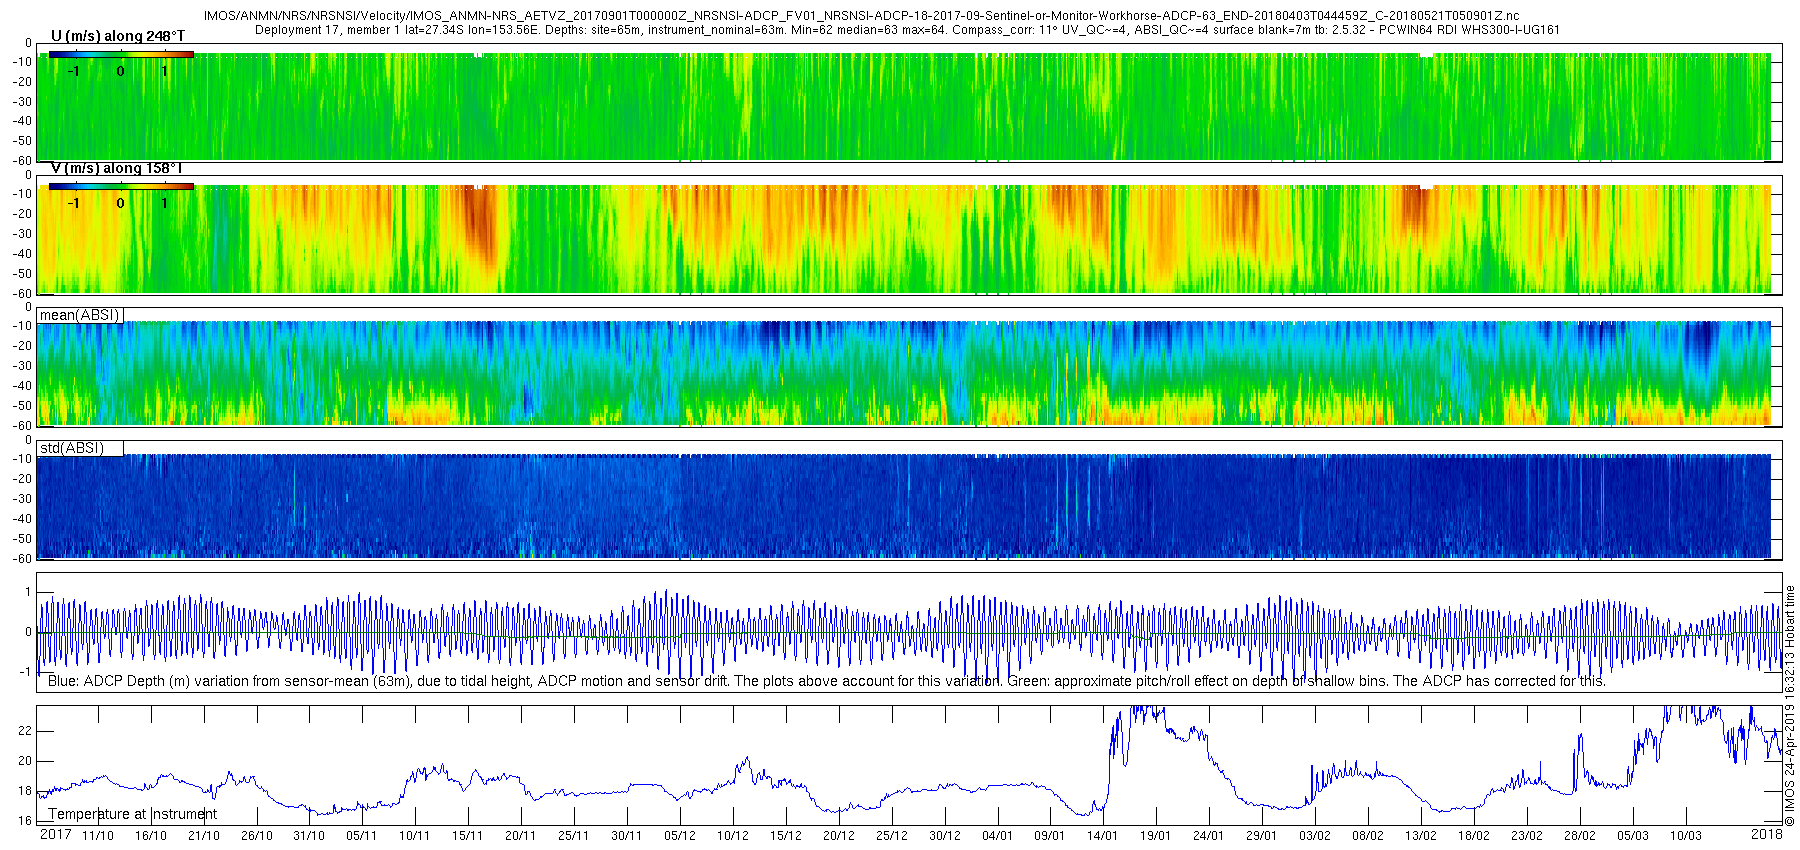This screenshot has height=850, width=1800.
Task: Click the 'Blue: ADCP Depth (m) variation' caption
Action: point(826,681)
